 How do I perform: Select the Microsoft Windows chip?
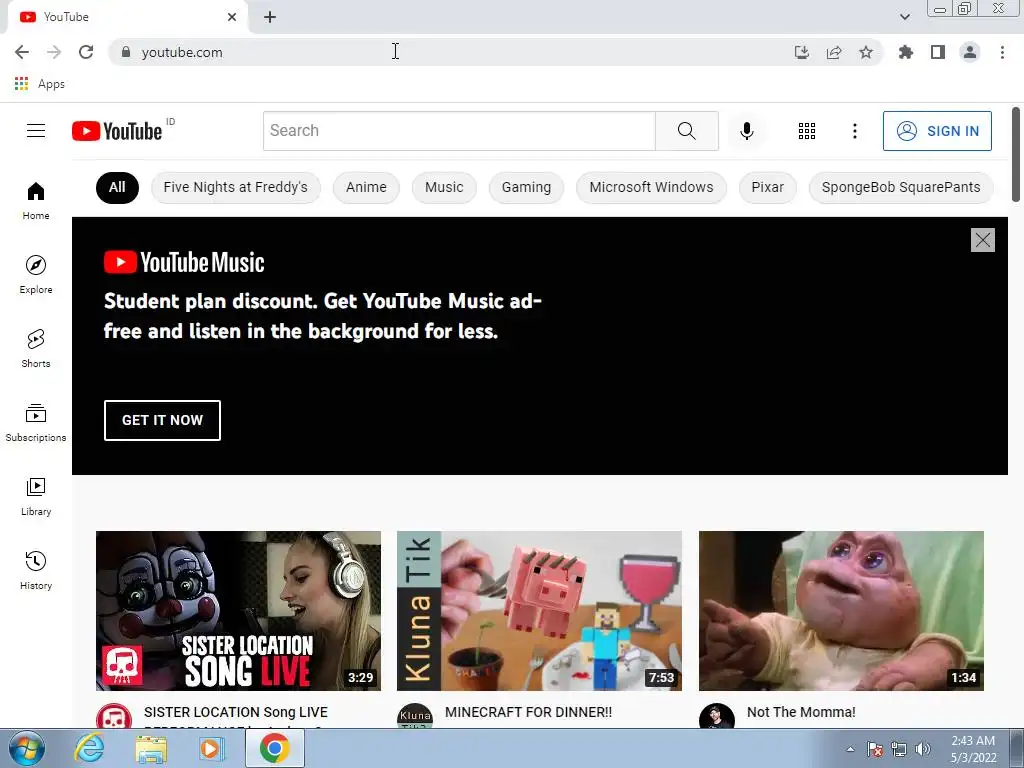pos(651,187)
